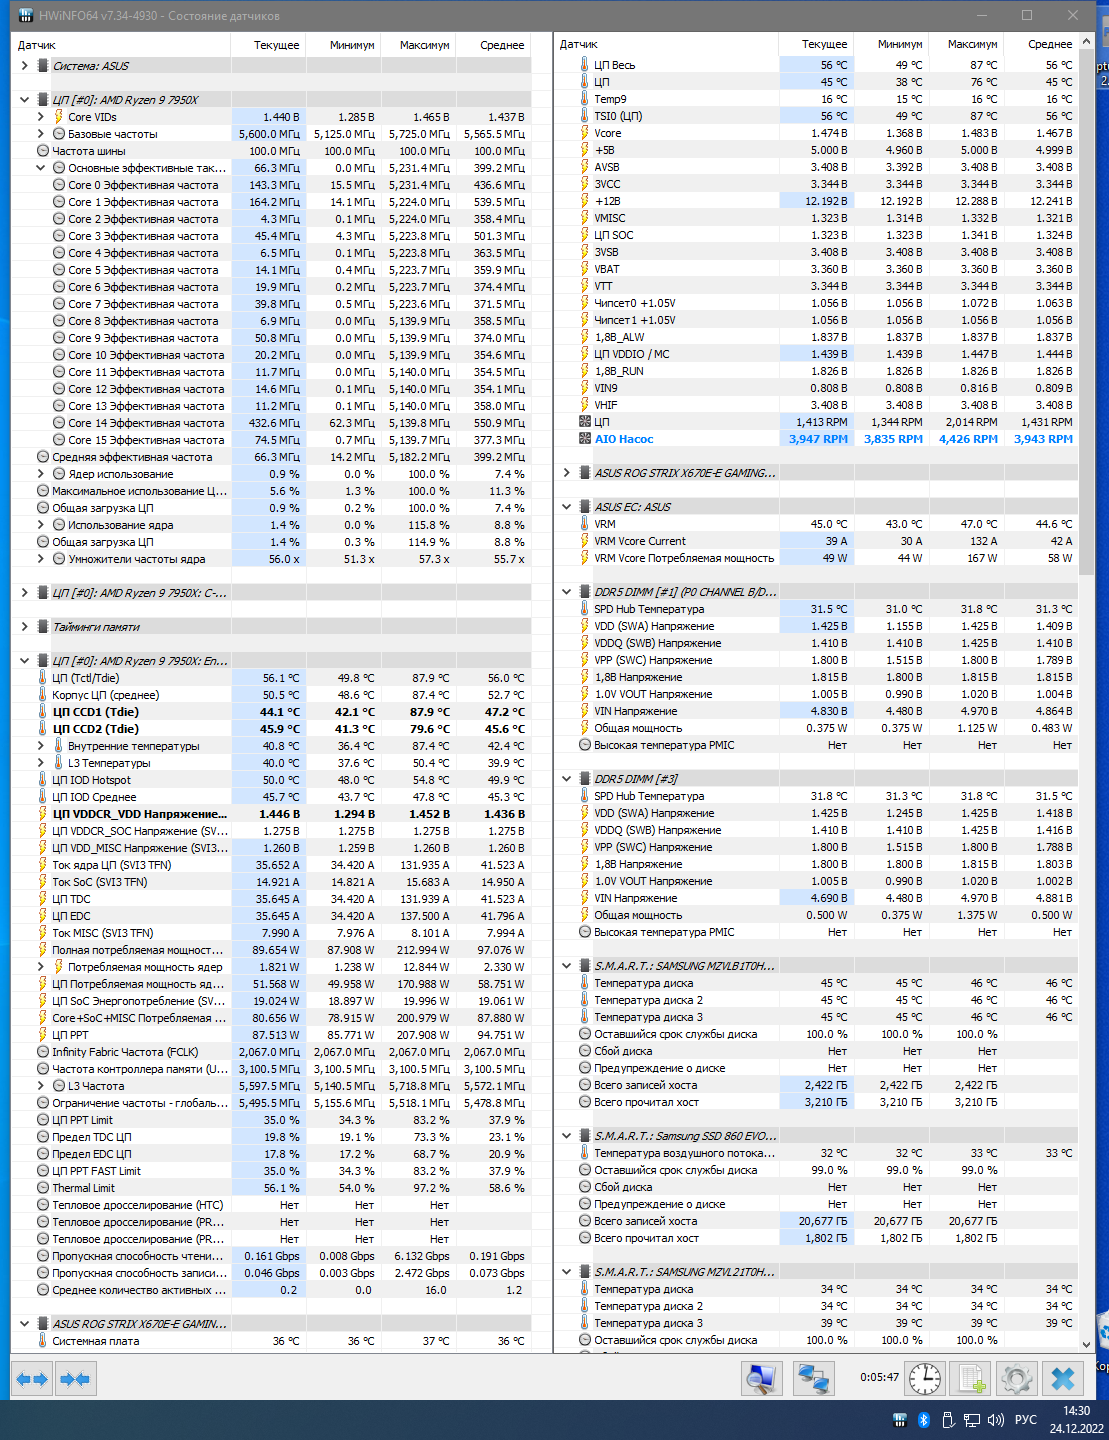Click the 0:05:47 elapsed time

pos(879,1377)
